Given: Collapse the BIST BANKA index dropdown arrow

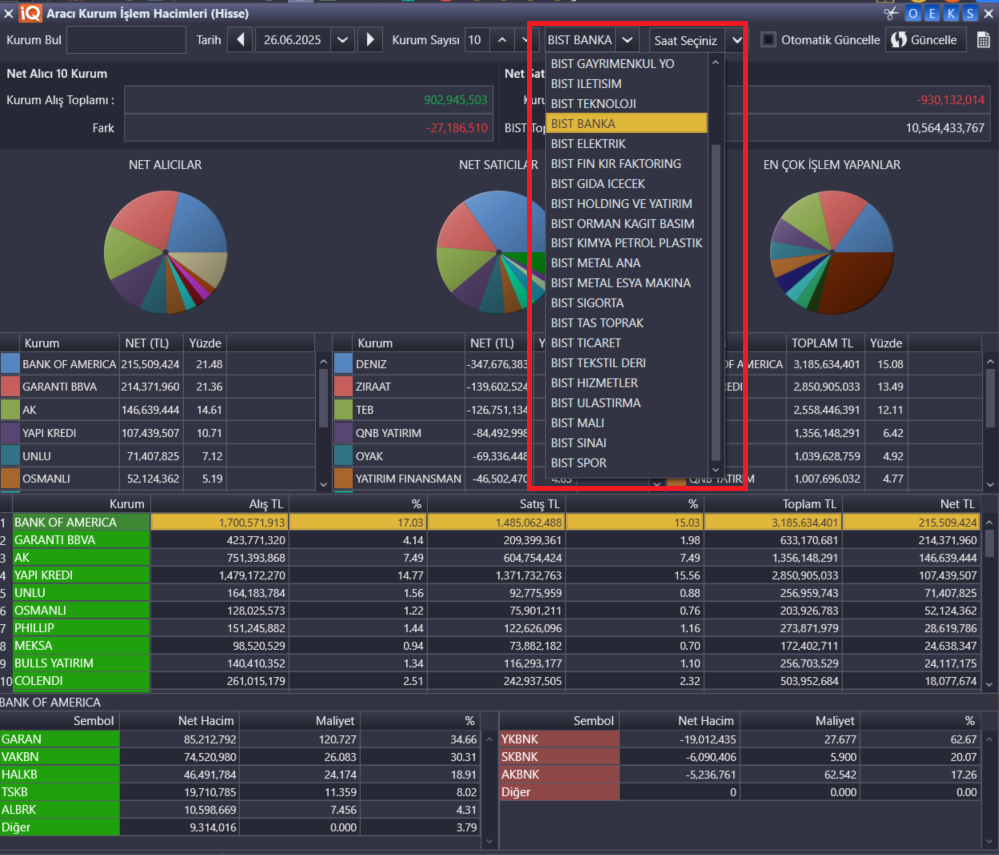Looking at the screenshot, I should 628,40.
